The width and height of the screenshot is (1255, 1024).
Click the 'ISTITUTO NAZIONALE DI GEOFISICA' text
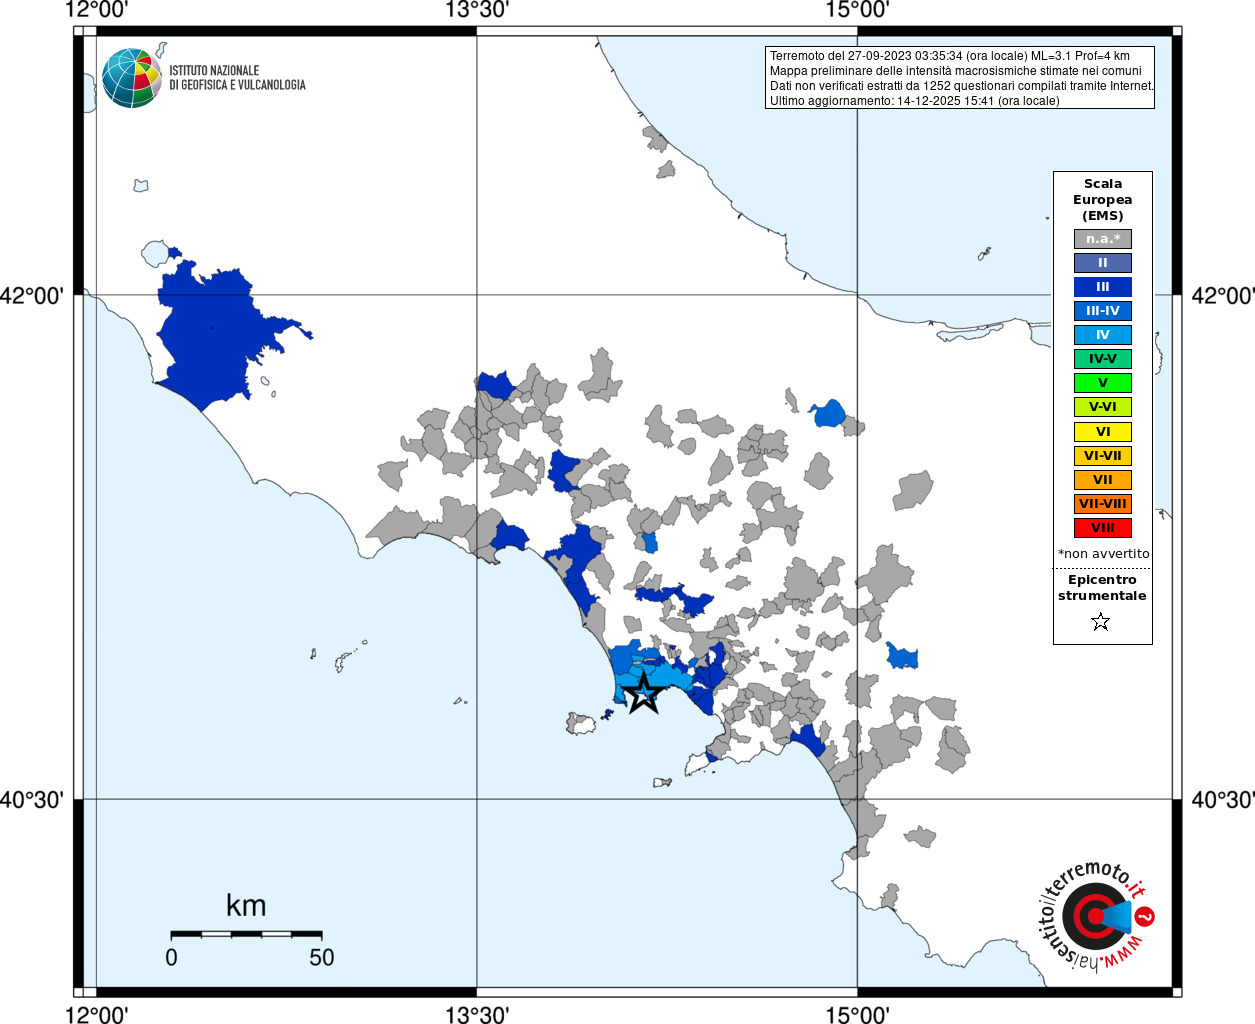(x=237, y=78)
